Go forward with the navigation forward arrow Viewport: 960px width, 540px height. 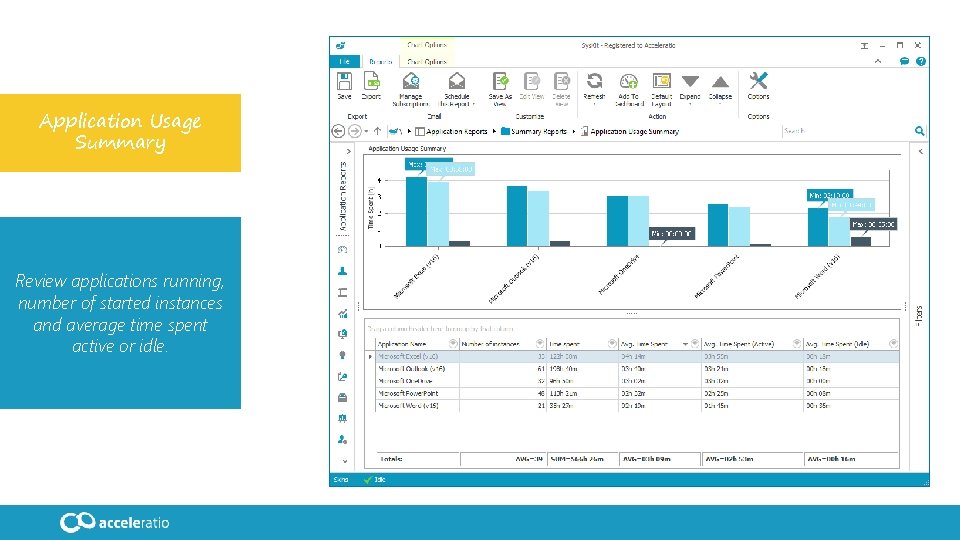[x=354, y=131]
